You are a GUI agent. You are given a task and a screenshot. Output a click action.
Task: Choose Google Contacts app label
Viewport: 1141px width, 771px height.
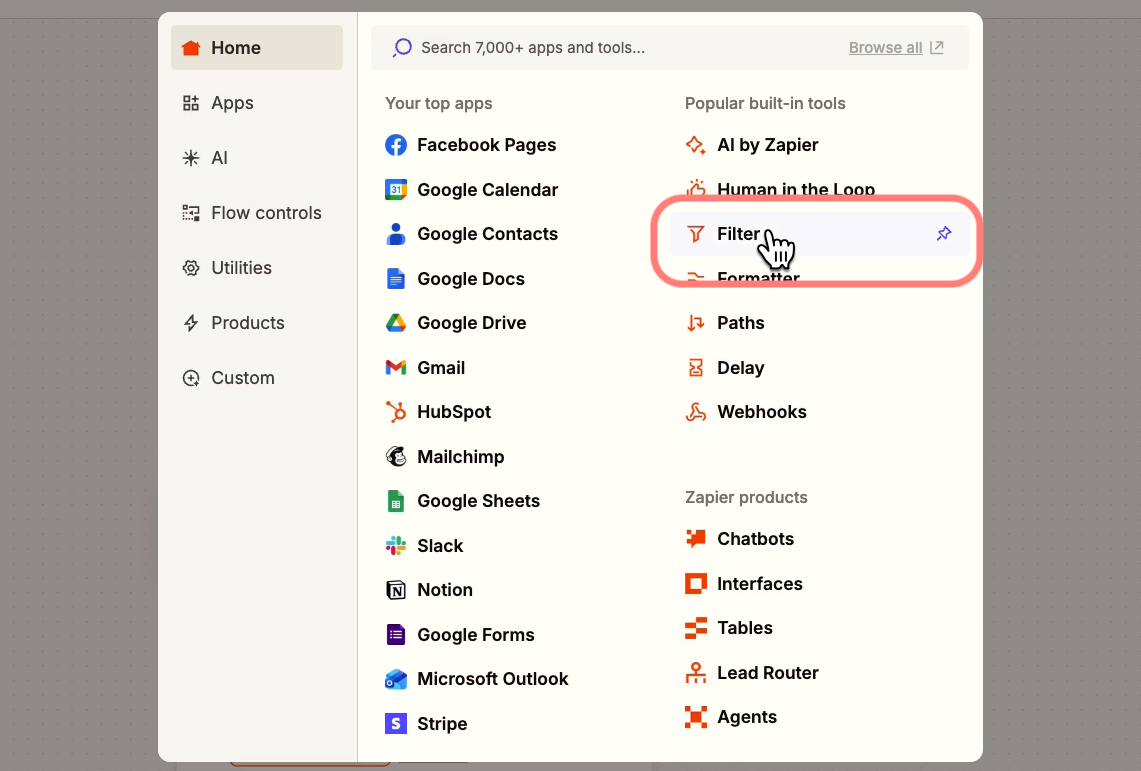coord(488,234)
